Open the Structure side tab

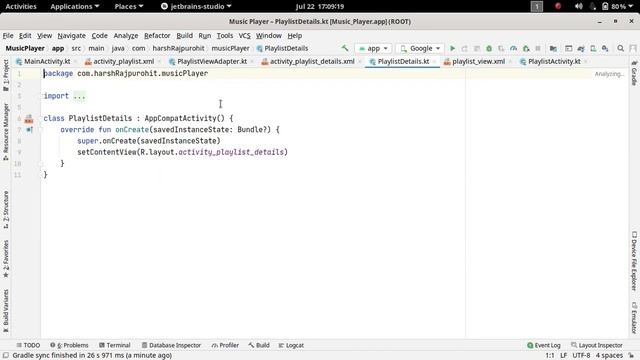(6, 210)
